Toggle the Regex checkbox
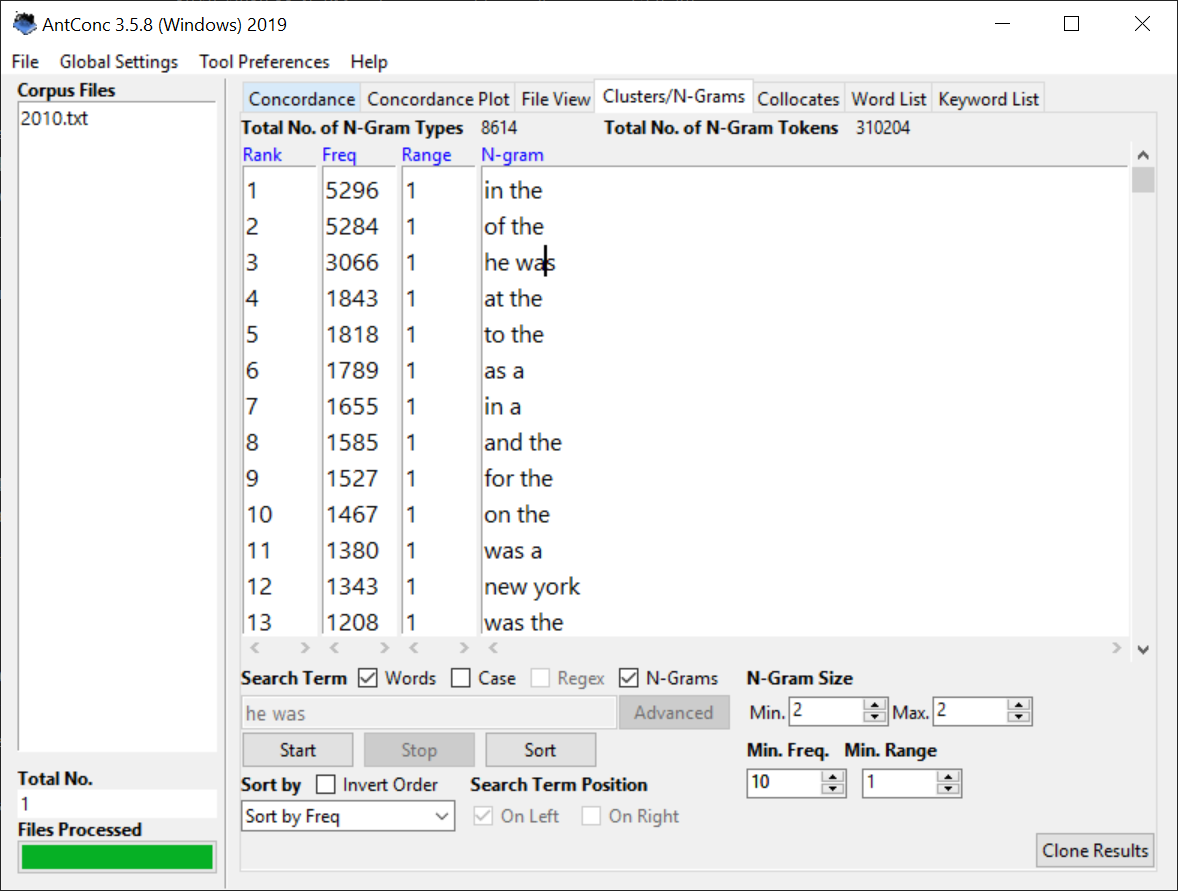Image resolution: width=1178 pixels, height=891 pixels. pos(539,678)
